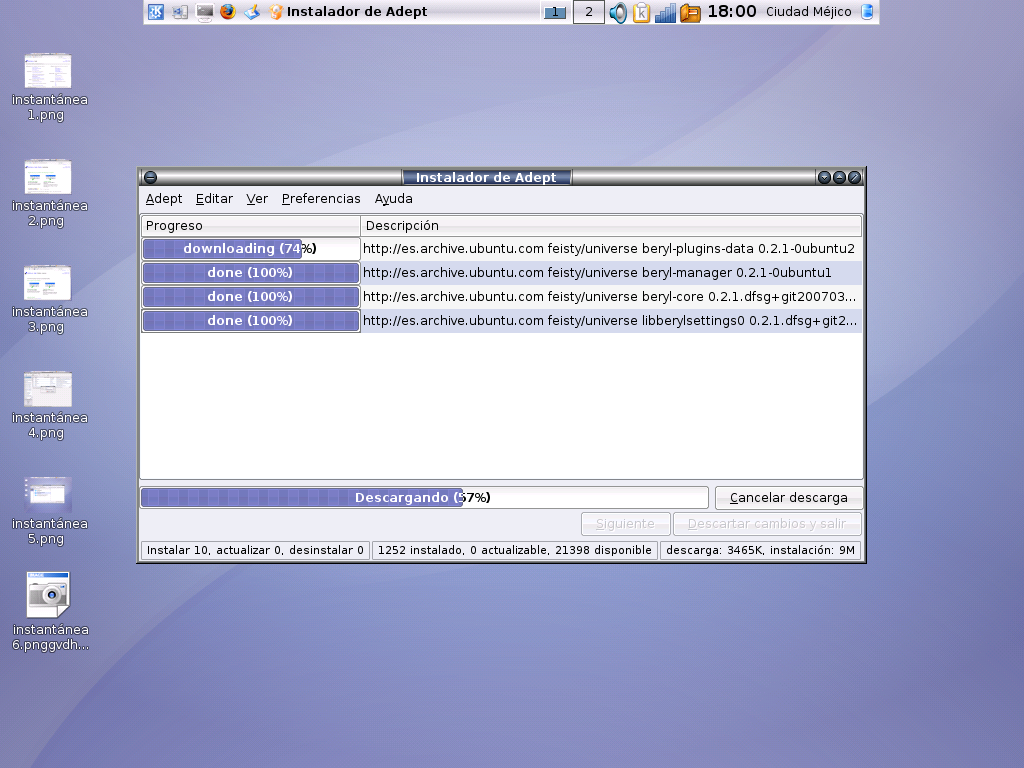This screenshot has width=1024, height=768.
Task: Launch Firefox from the panel
Action: click(x=228, y=12)
